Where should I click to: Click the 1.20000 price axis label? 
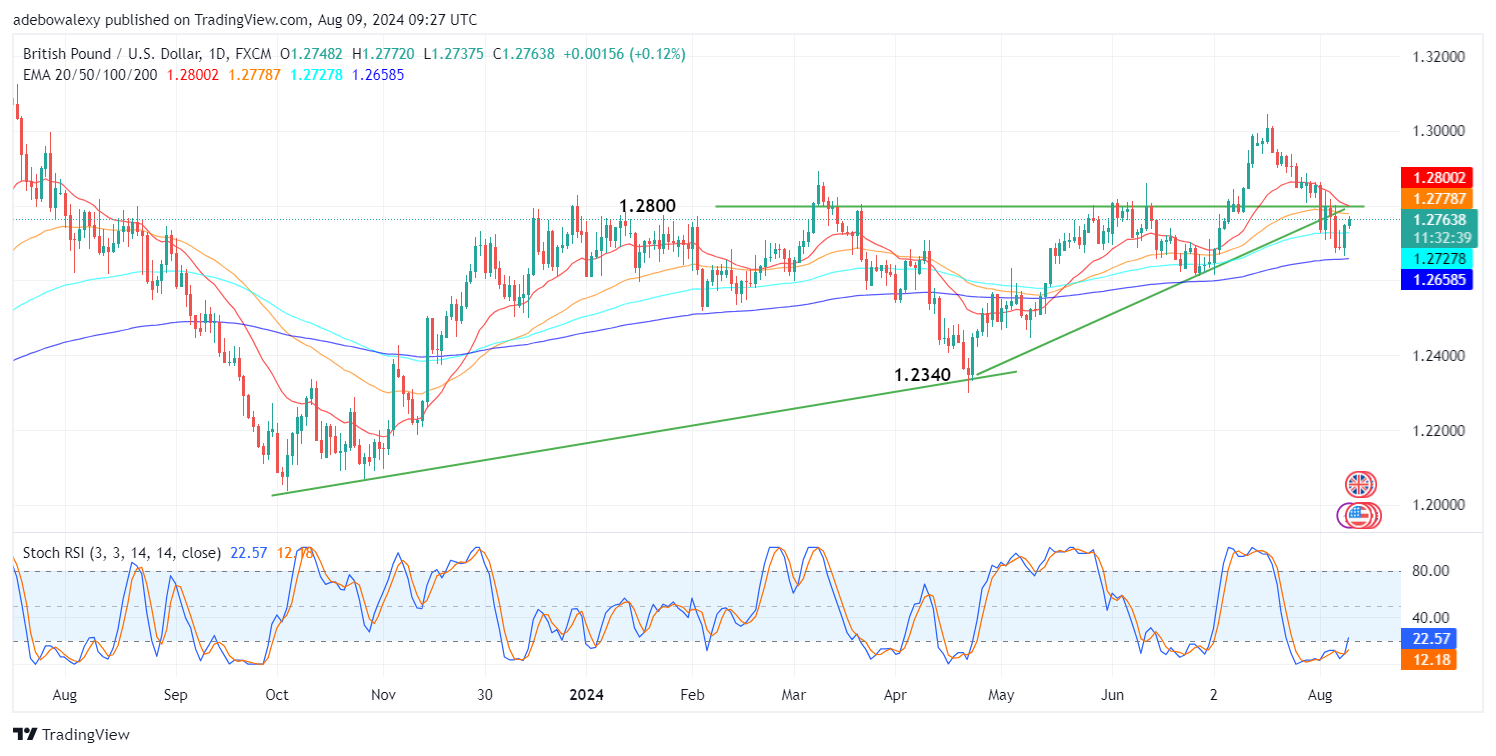(x=1441, y=505)
